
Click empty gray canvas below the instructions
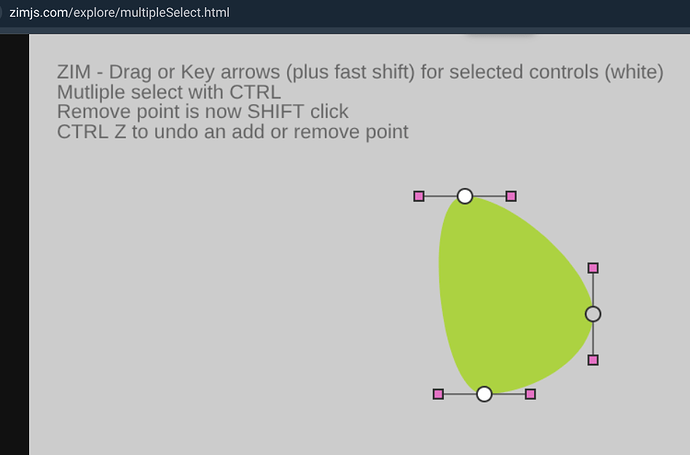pos(220,286)
